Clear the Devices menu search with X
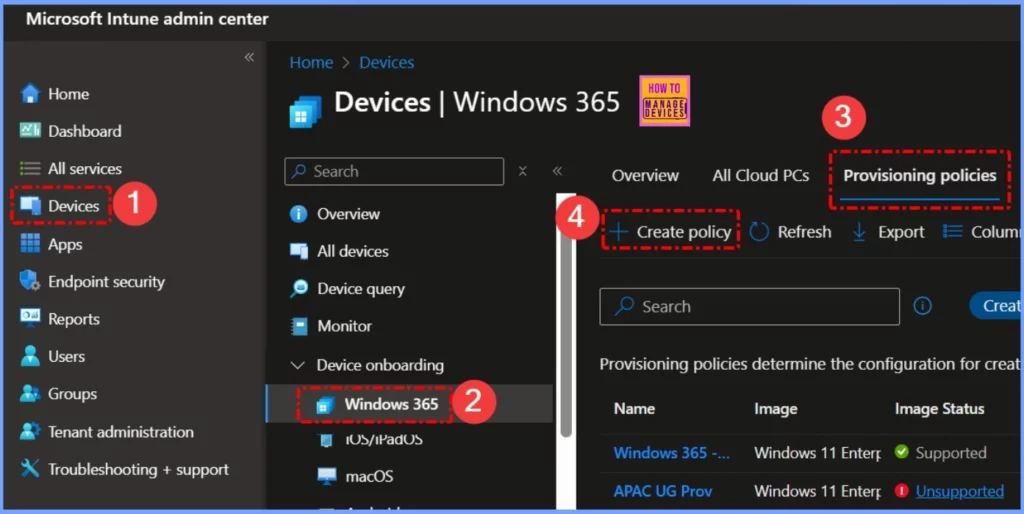 pos(522,171)
